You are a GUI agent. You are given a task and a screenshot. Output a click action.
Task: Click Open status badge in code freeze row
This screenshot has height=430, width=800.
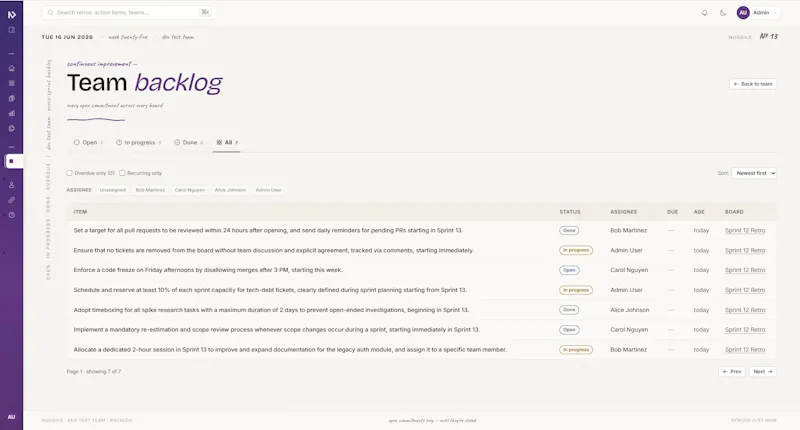(569, 270)
